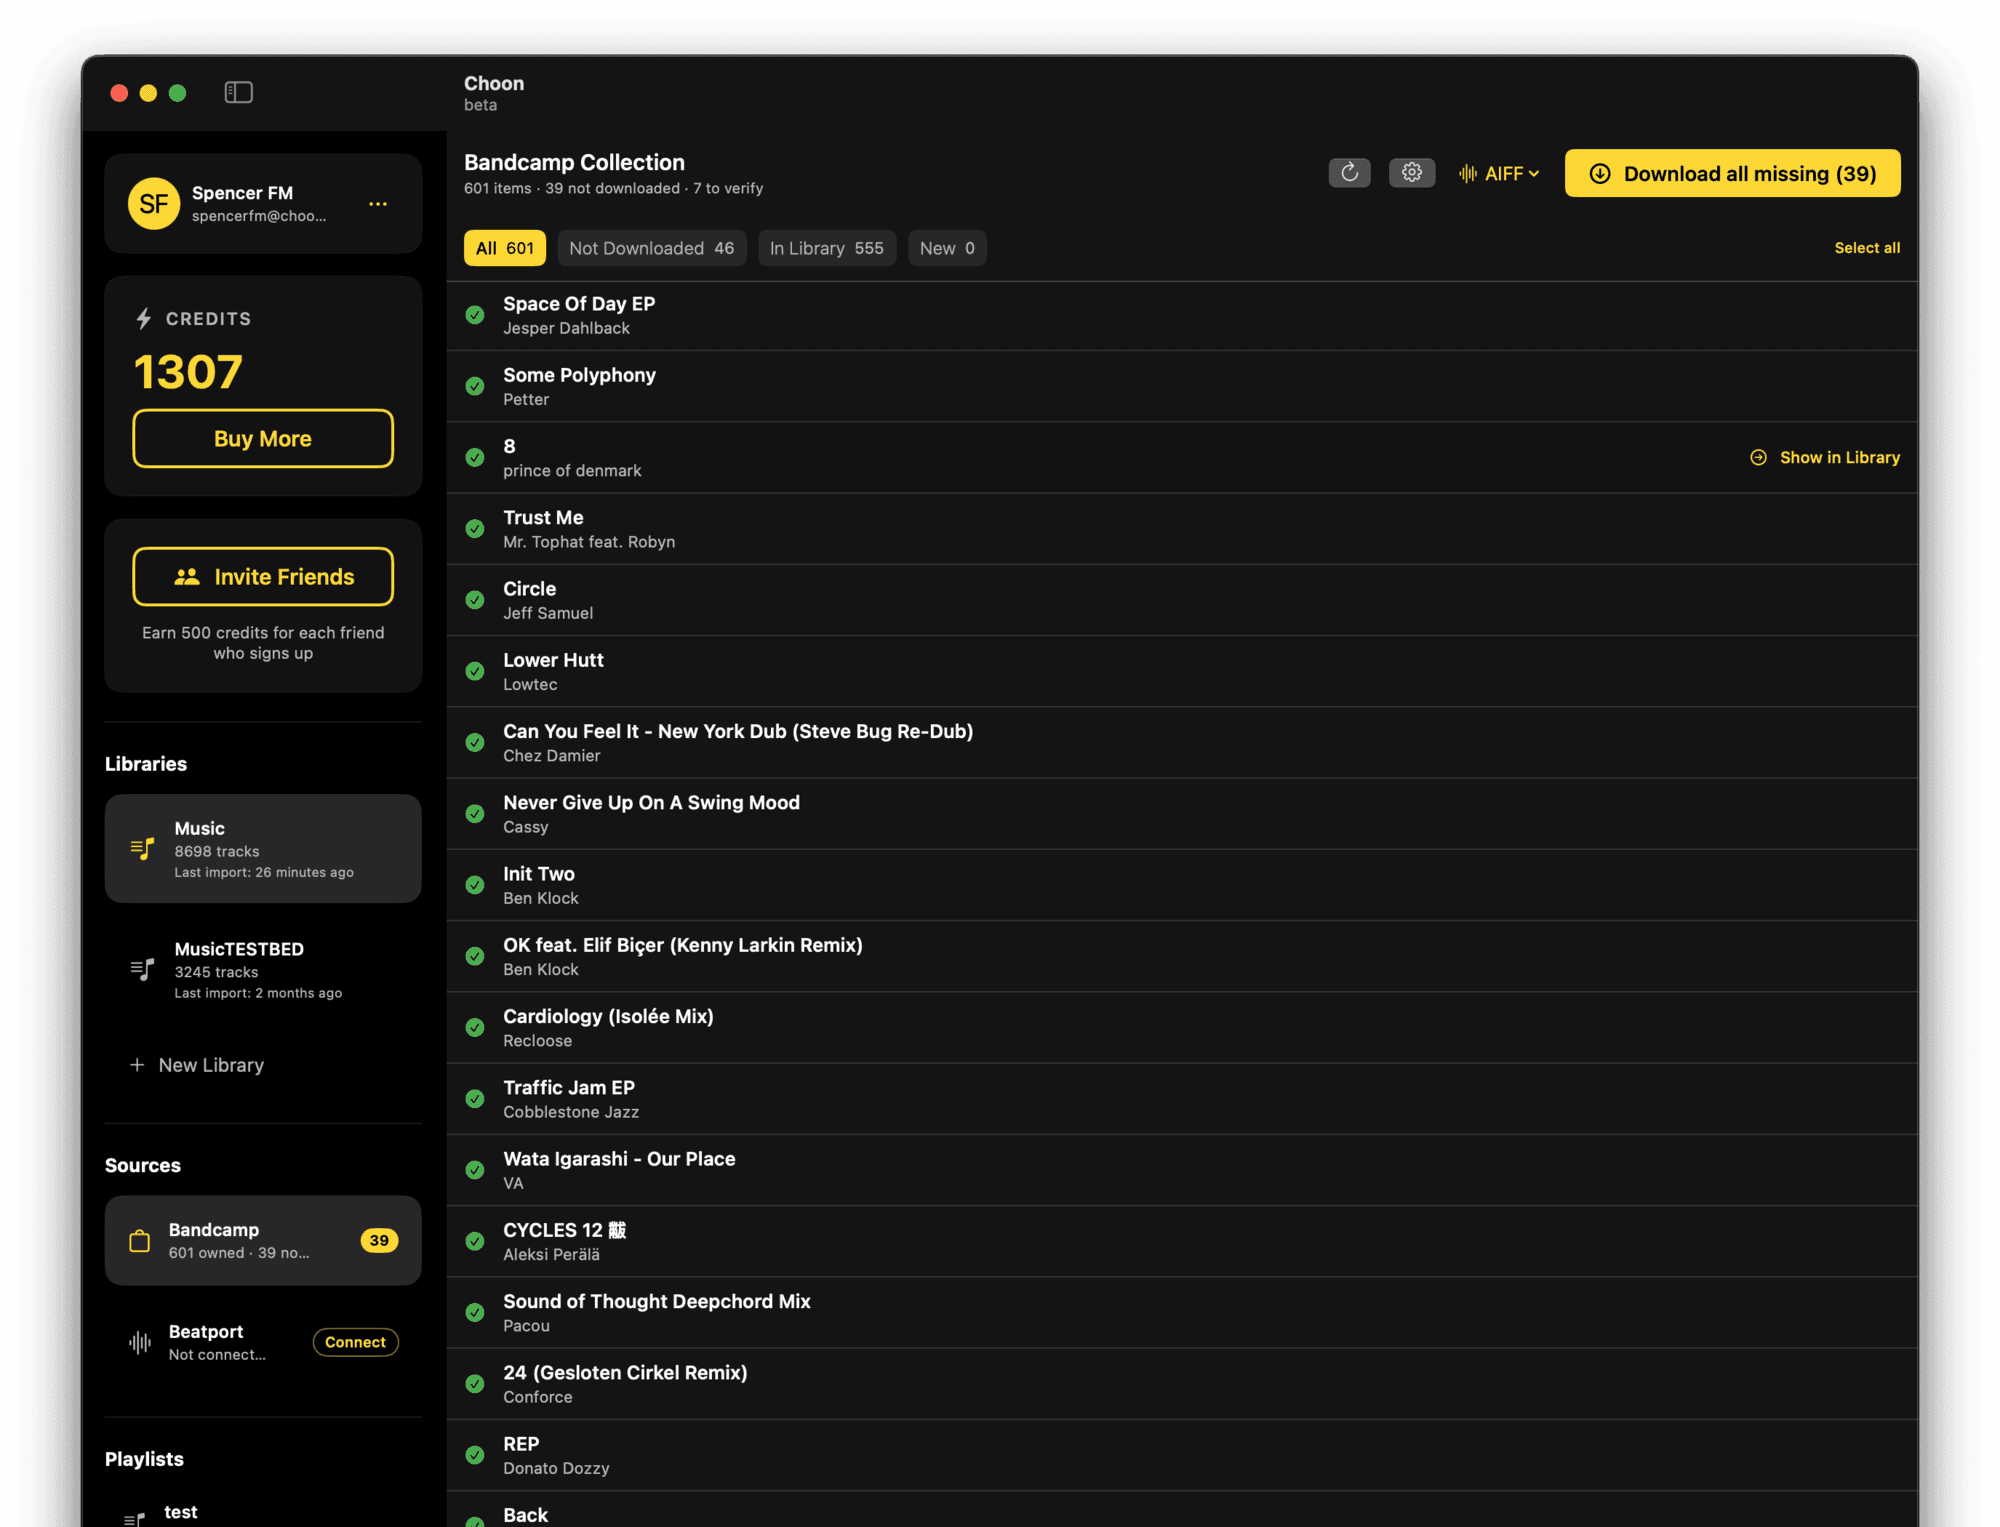This screenshot has width=2000, height=1527.
Task: Select Lower Hutt by Lowtec
Action: [1182, 671]
